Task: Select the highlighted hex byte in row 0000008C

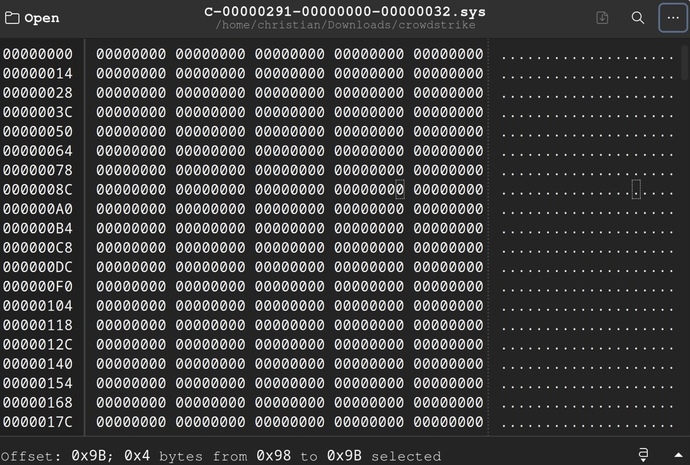Action: [x=400, y=190]
